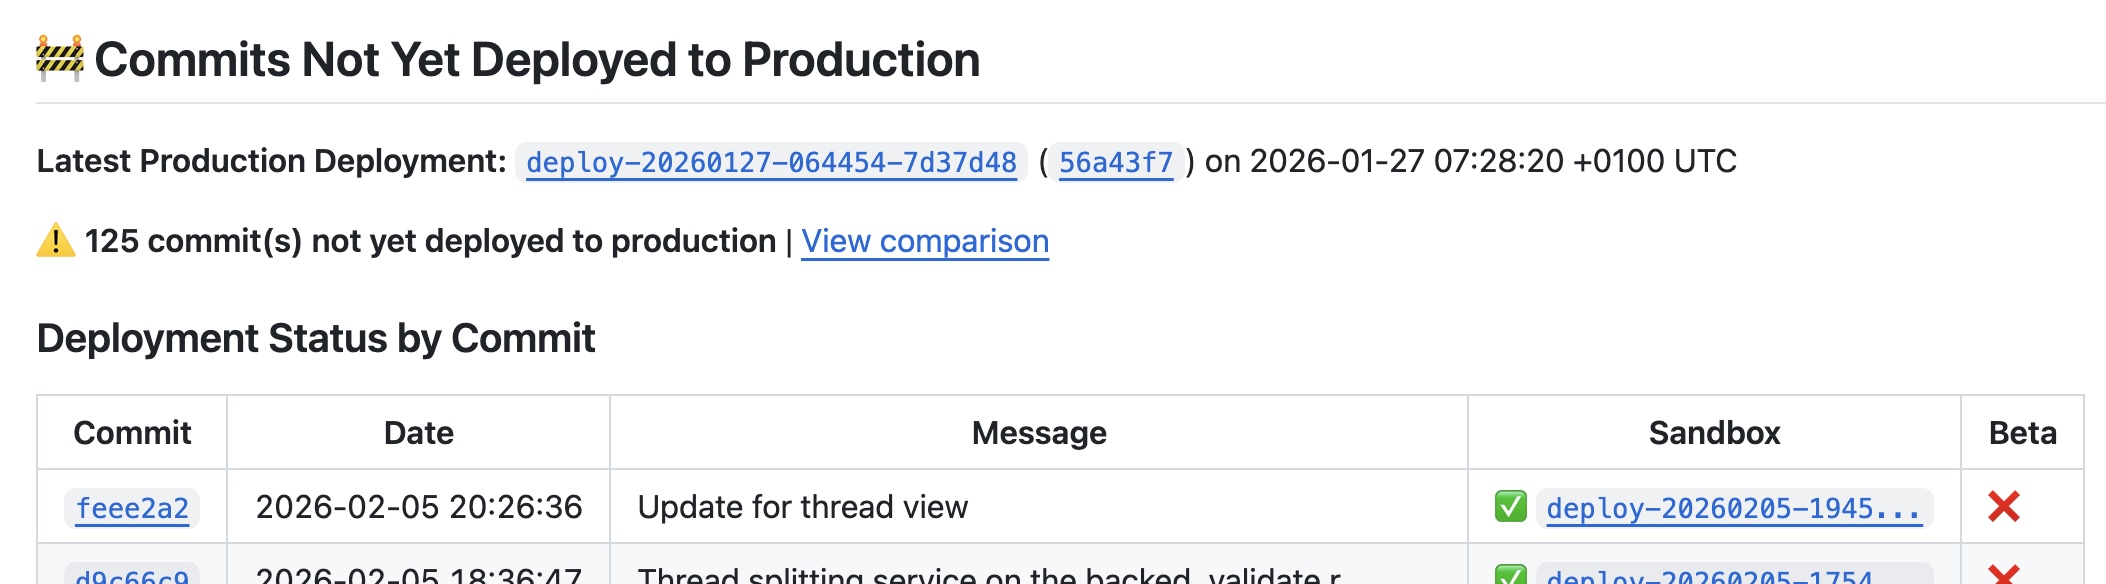Click the red X in feee2a2 Beta cell
The width and height of the screenshot is (2106, 584).
pyautogui.click(x=2004, y=507)
